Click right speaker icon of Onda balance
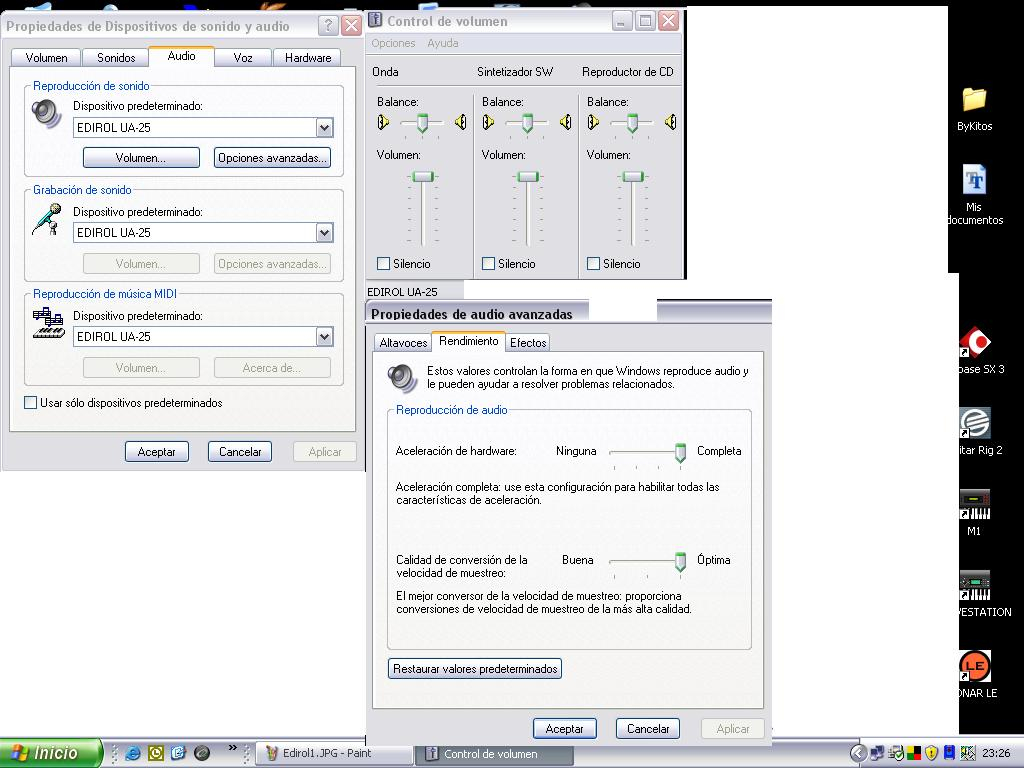The width and height of the screenshot is (1024, 768). [460, 122]
